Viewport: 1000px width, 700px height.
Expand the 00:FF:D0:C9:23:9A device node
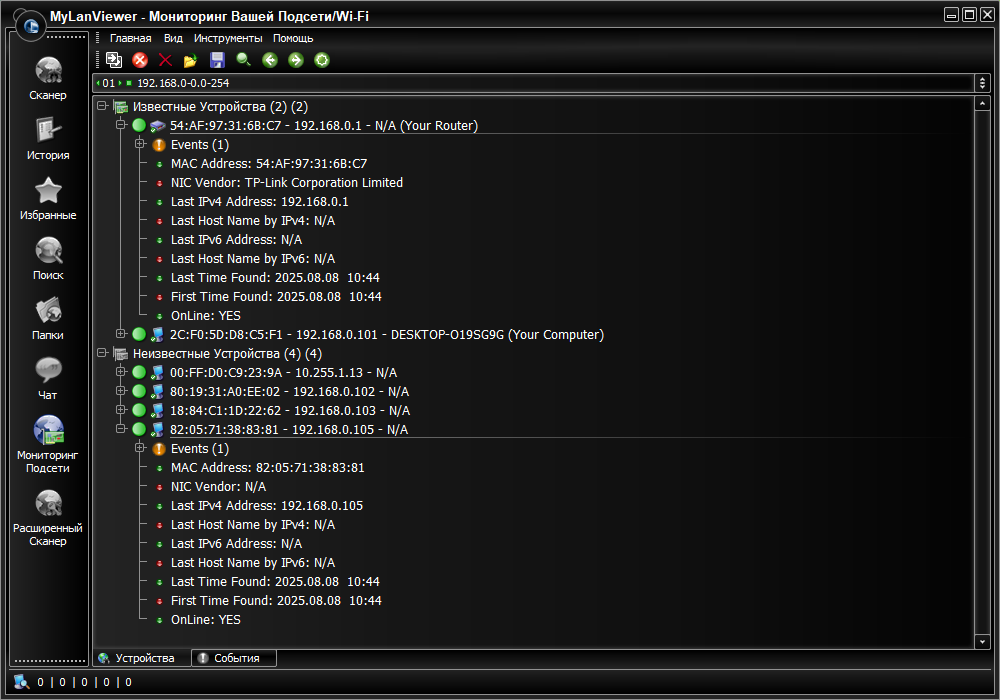click(121, 371)
